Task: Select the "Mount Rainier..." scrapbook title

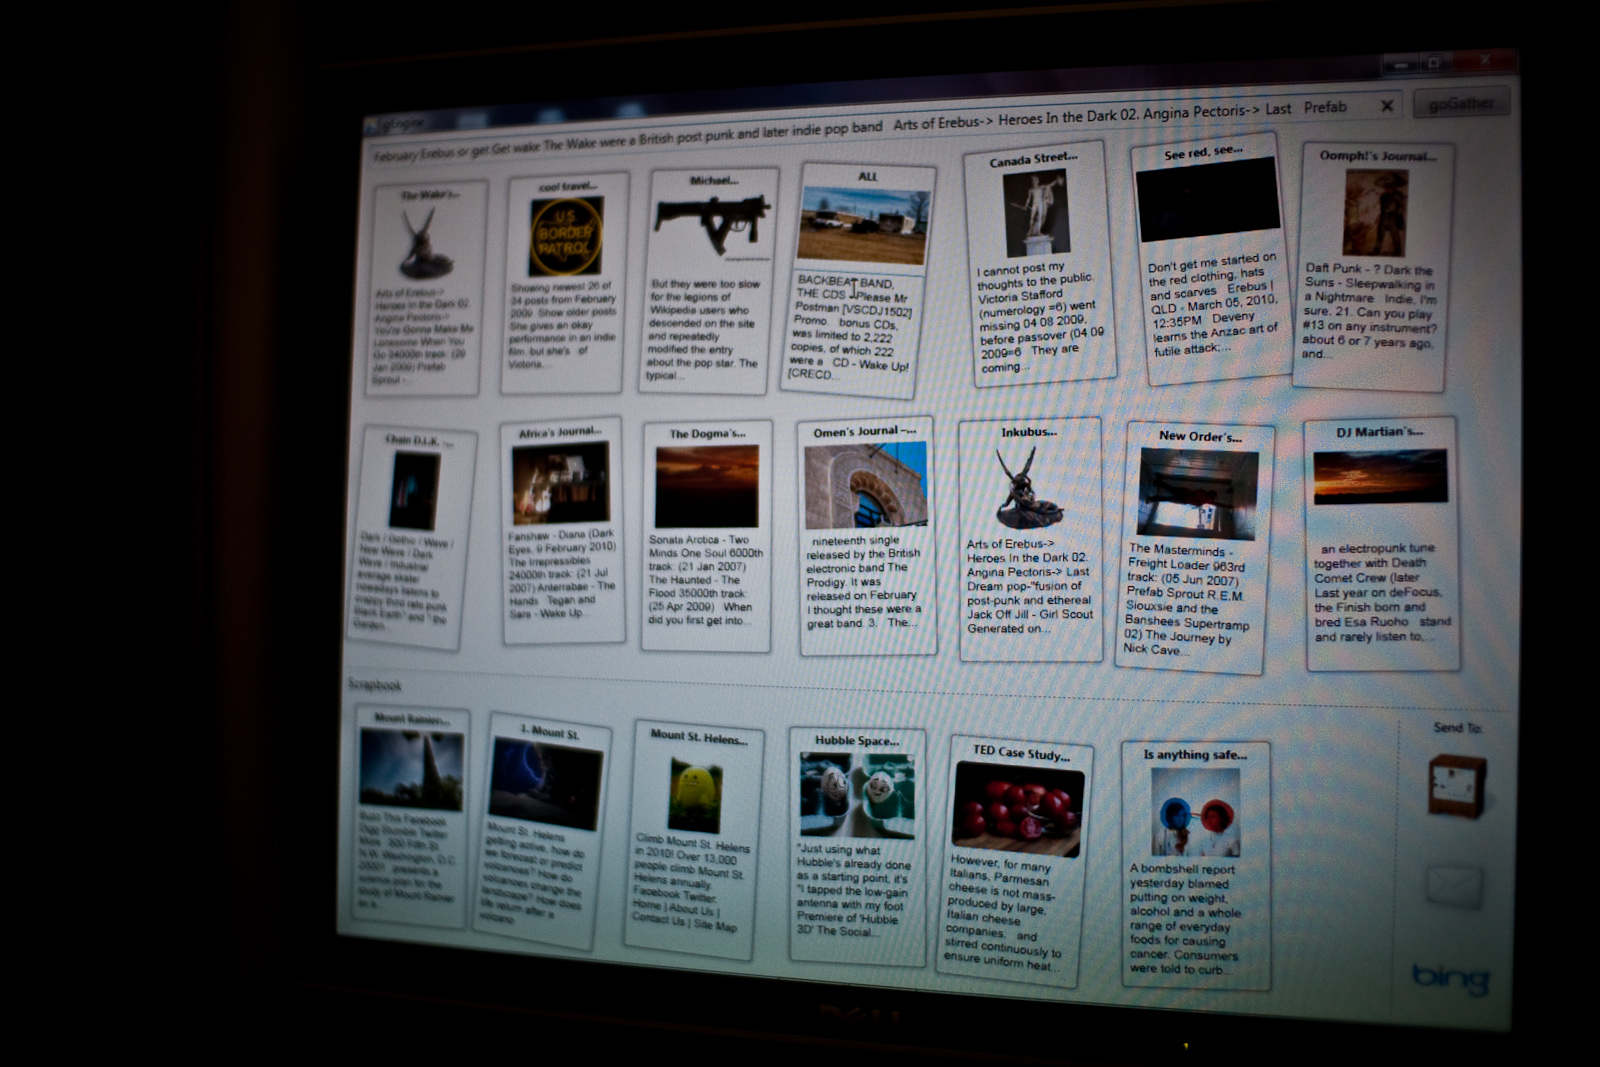Action: click(x=412, y=719)
